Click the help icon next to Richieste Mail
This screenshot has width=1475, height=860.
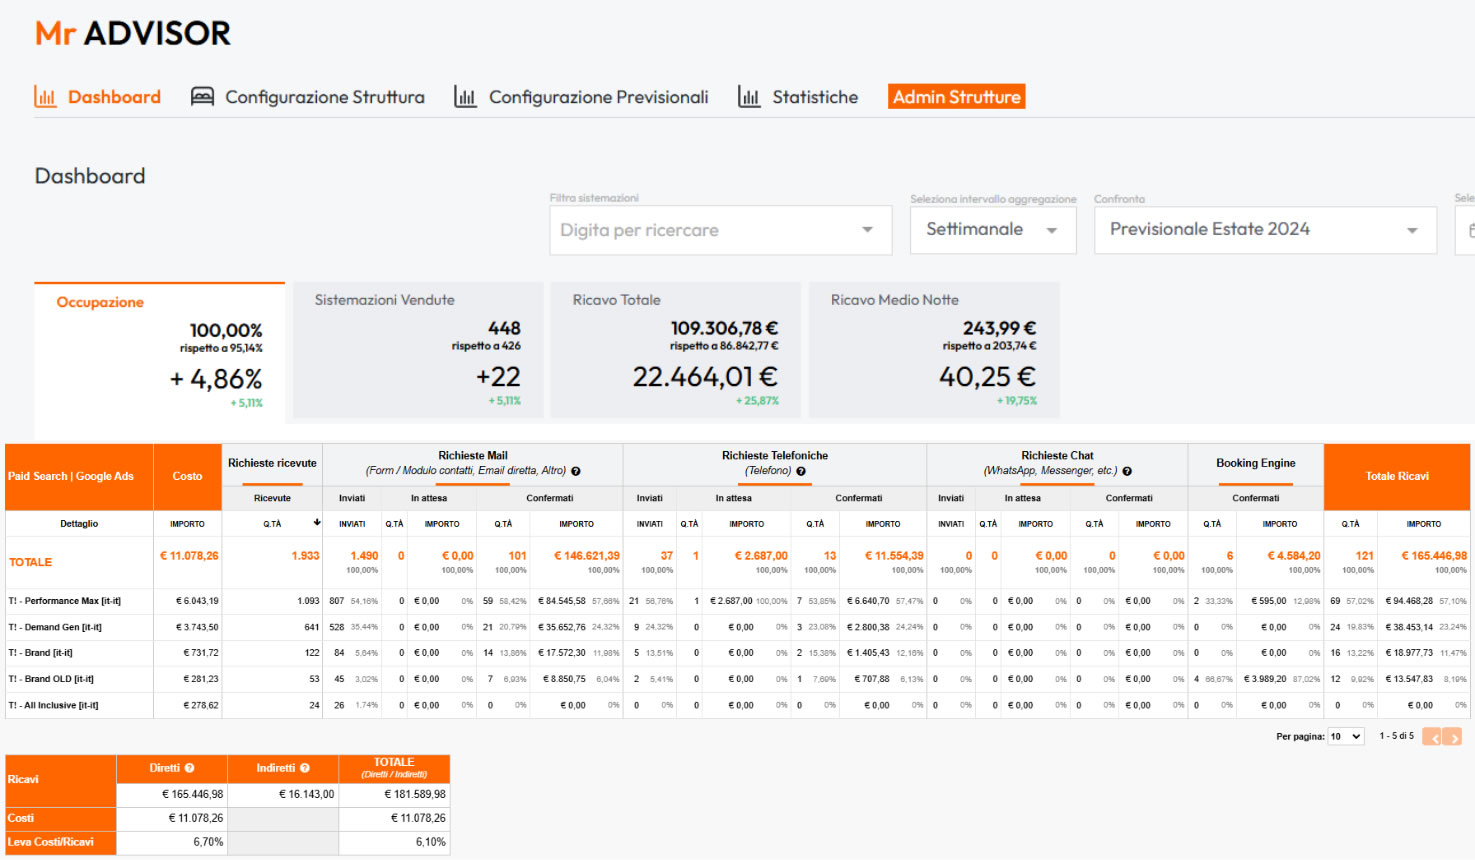(576, 471)
